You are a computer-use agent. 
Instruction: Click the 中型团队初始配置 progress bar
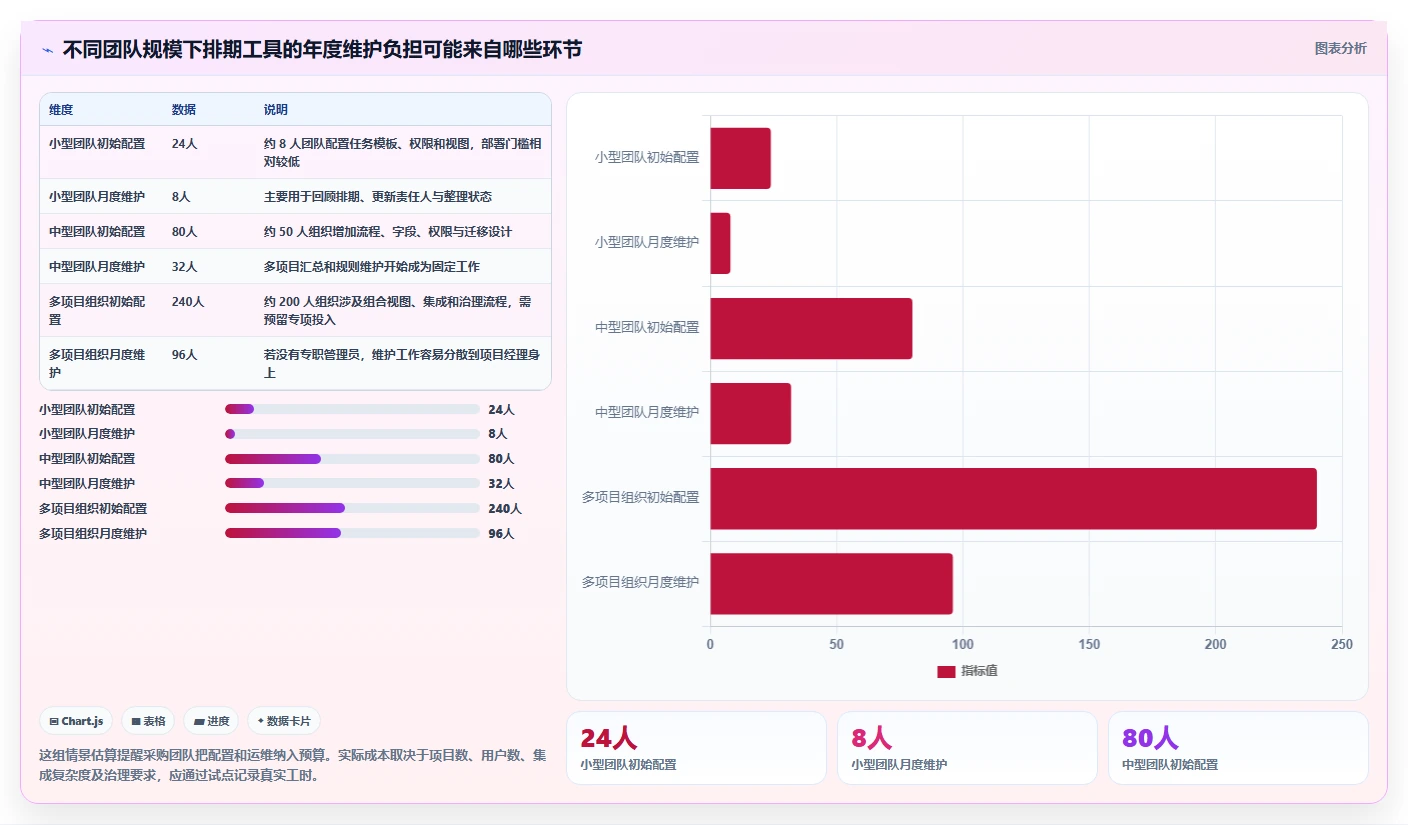352,459
